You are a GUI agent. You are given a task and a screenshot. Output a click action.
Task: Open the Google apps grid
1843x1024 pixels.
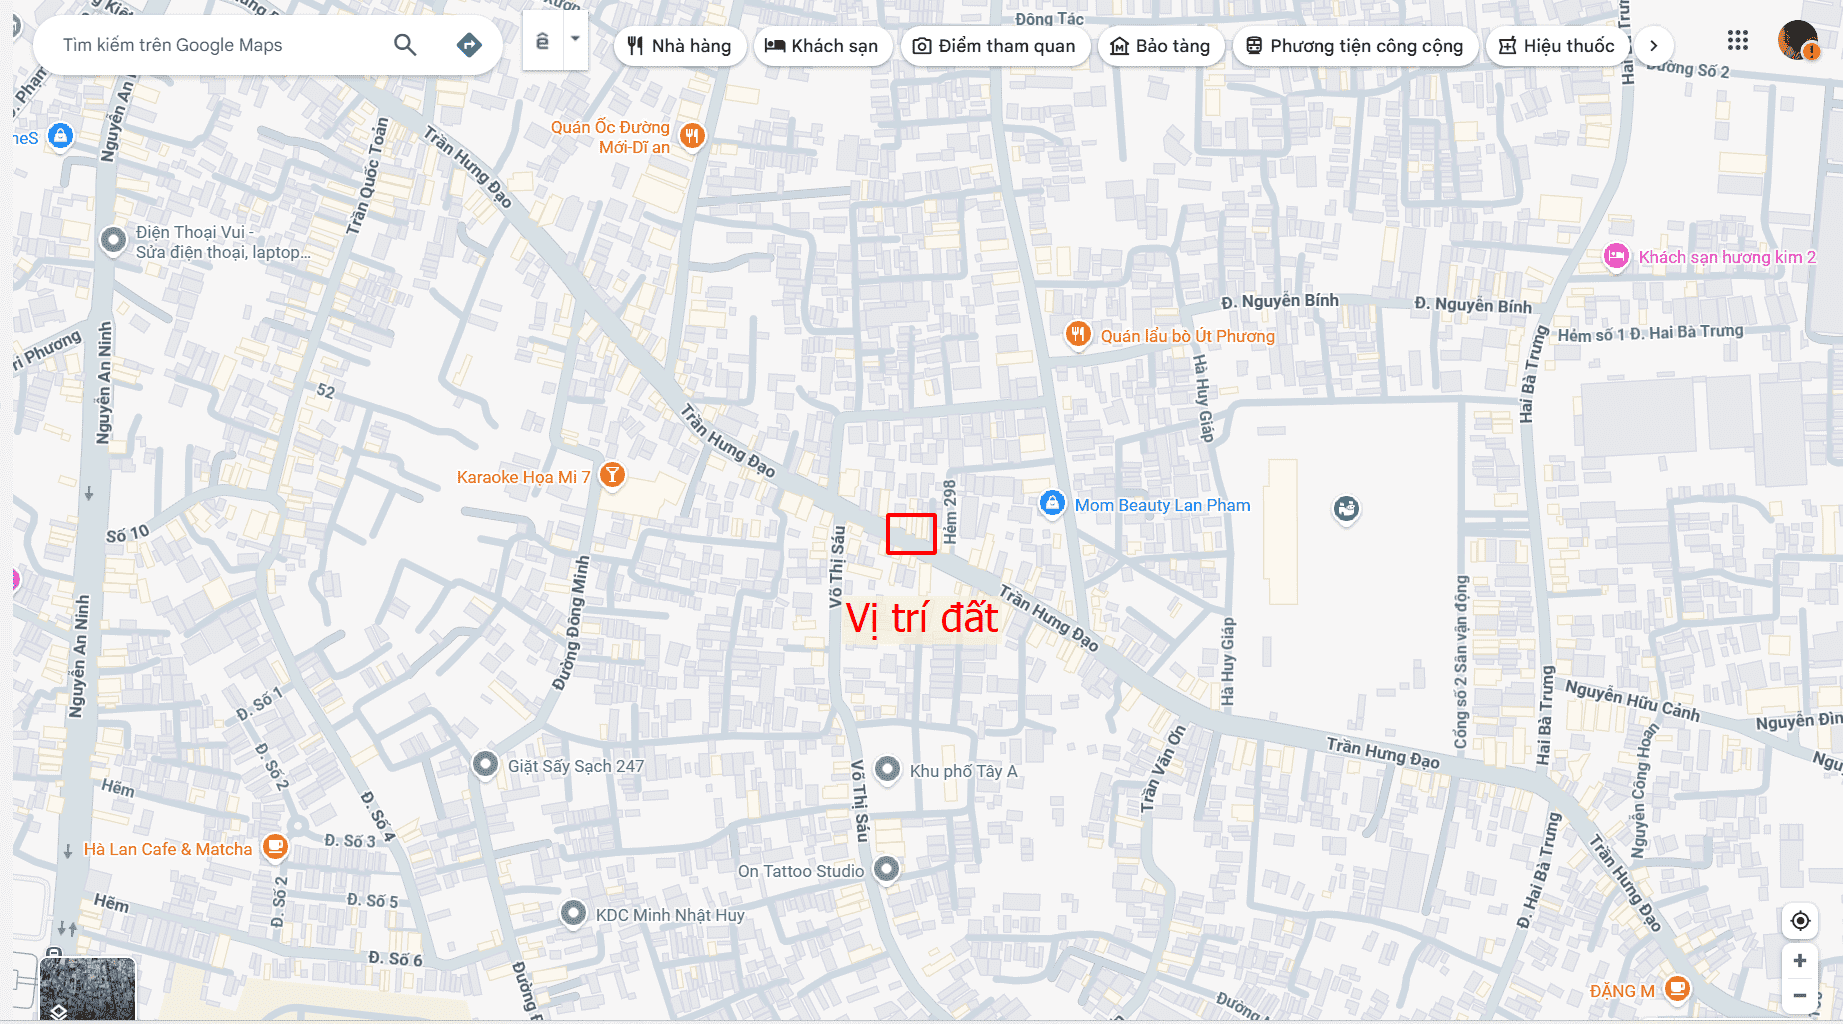pyautogui.click(x=1738, y=41)
